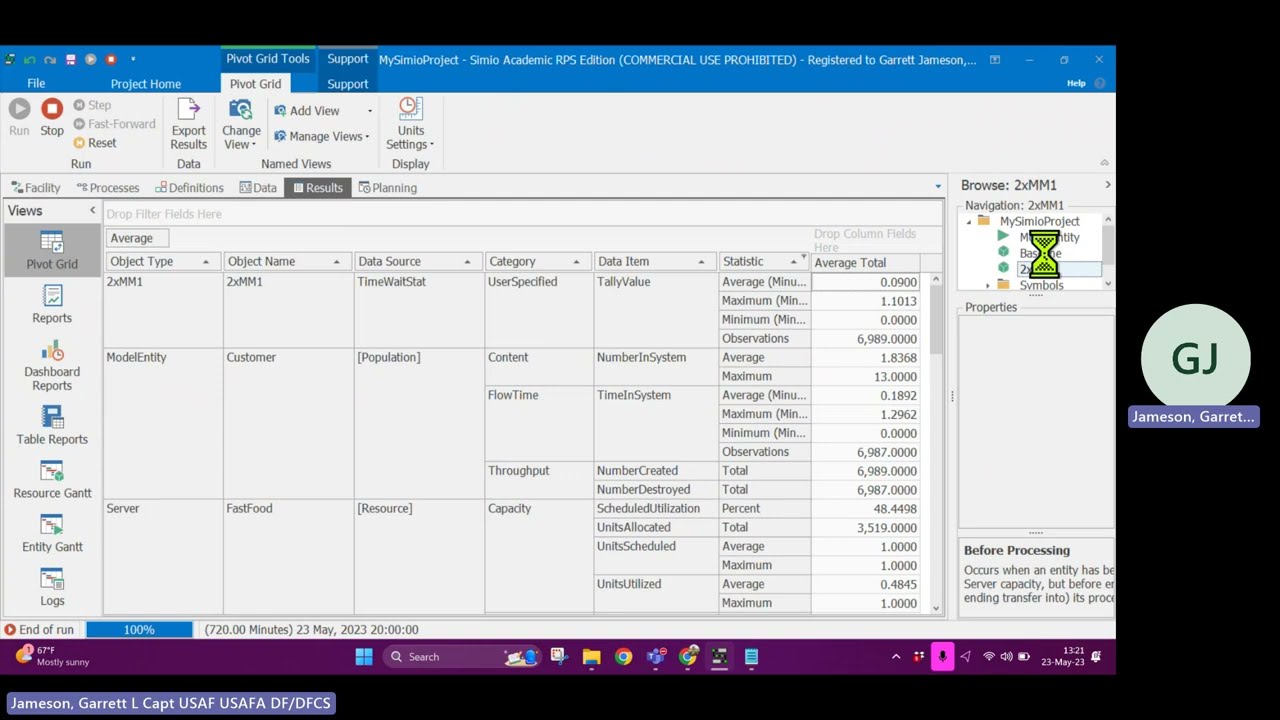Image resolution: width=1280 pixels, height=720 pixels.
Task: Open the Resource Gantt view
Action: tap(52, 479)
